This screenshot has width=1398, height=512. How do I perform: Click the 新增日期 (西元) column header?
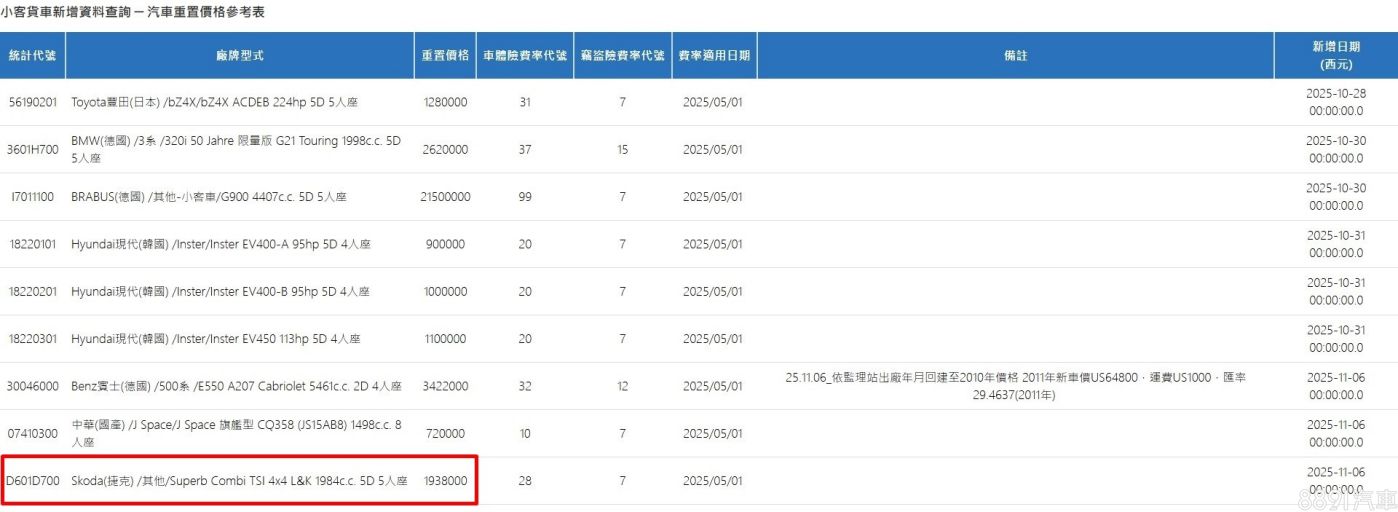point(1335,56)
